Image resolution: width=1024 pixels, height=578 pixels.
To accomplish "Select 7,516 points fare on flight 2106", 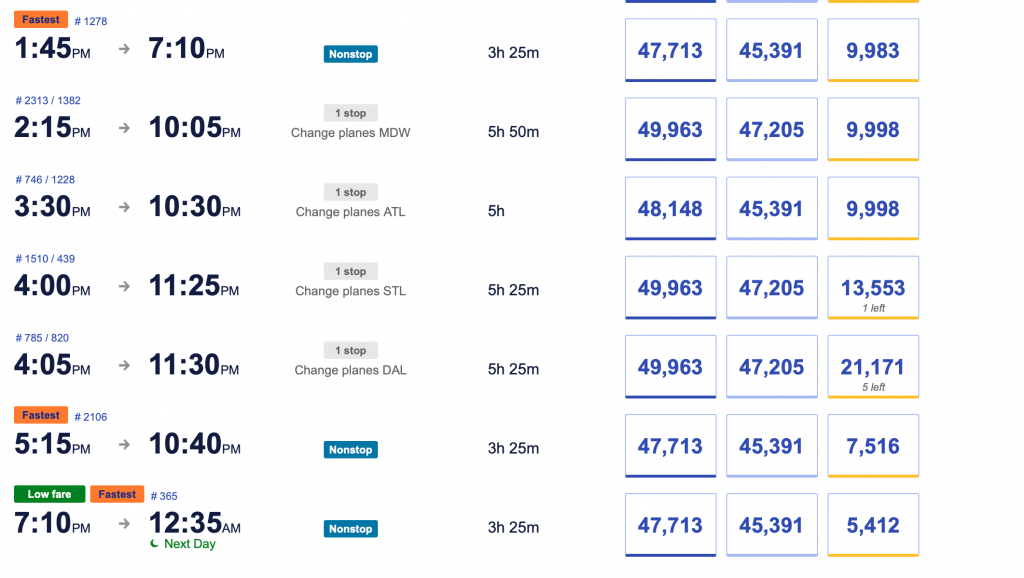I will 872,445.
